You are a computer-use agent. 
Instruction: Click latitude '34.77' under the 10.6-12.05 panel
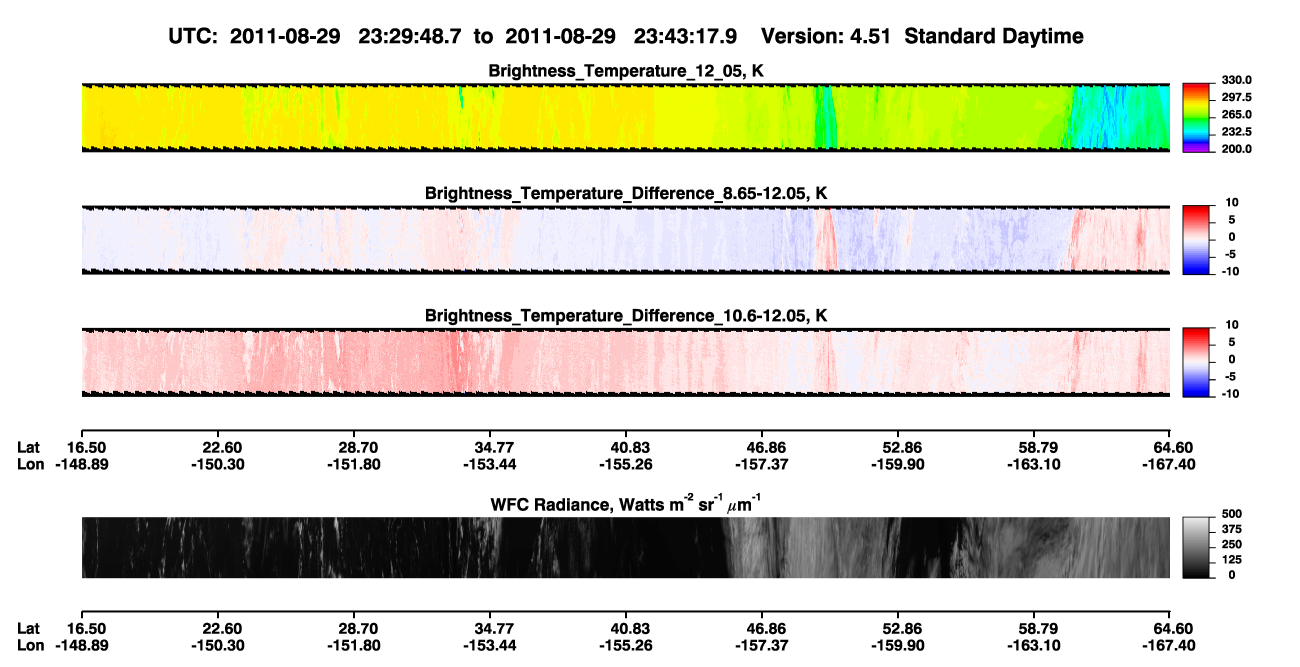coord(489,448)
